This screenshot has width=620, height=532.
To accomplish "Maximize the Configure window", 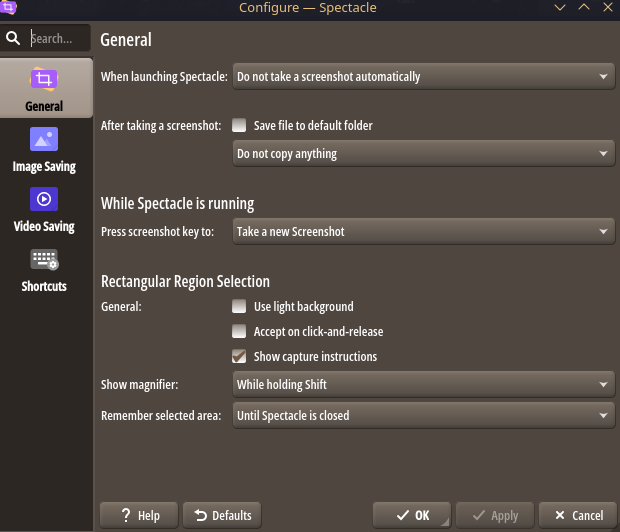I will [x=584, y=7].
